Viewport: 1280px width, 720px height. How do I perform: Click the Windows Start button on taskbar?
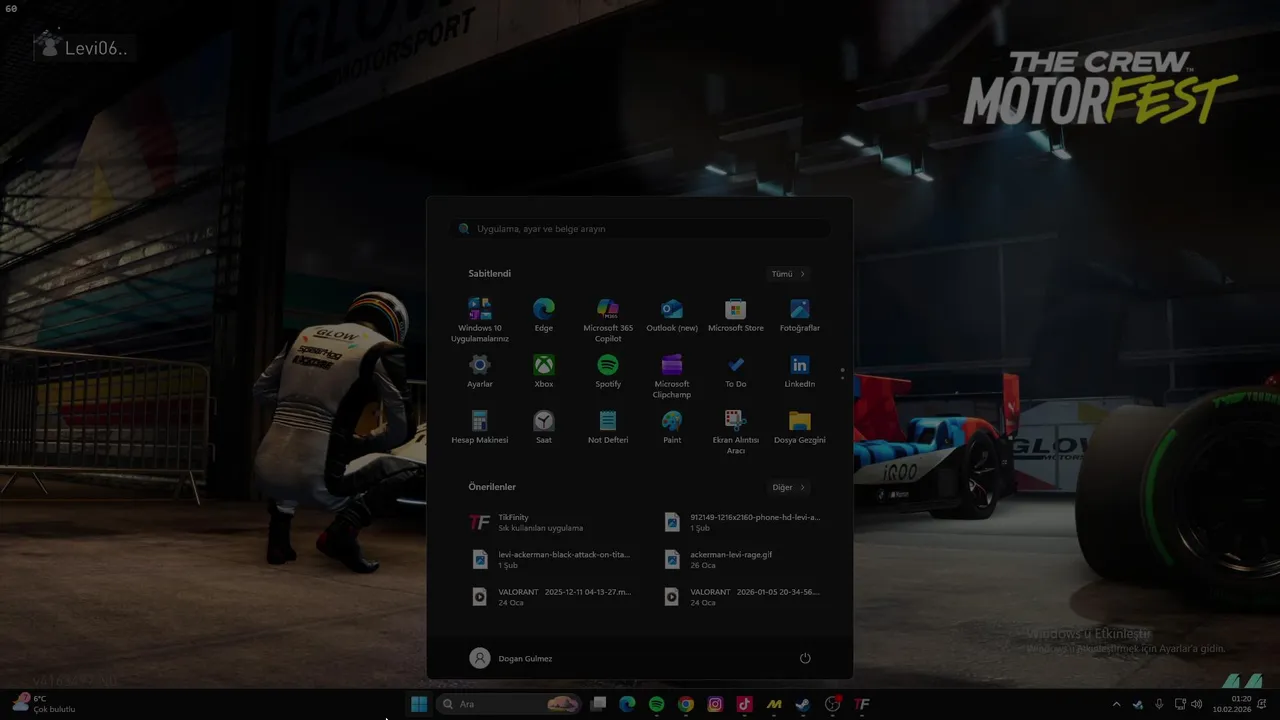point(419,704)
